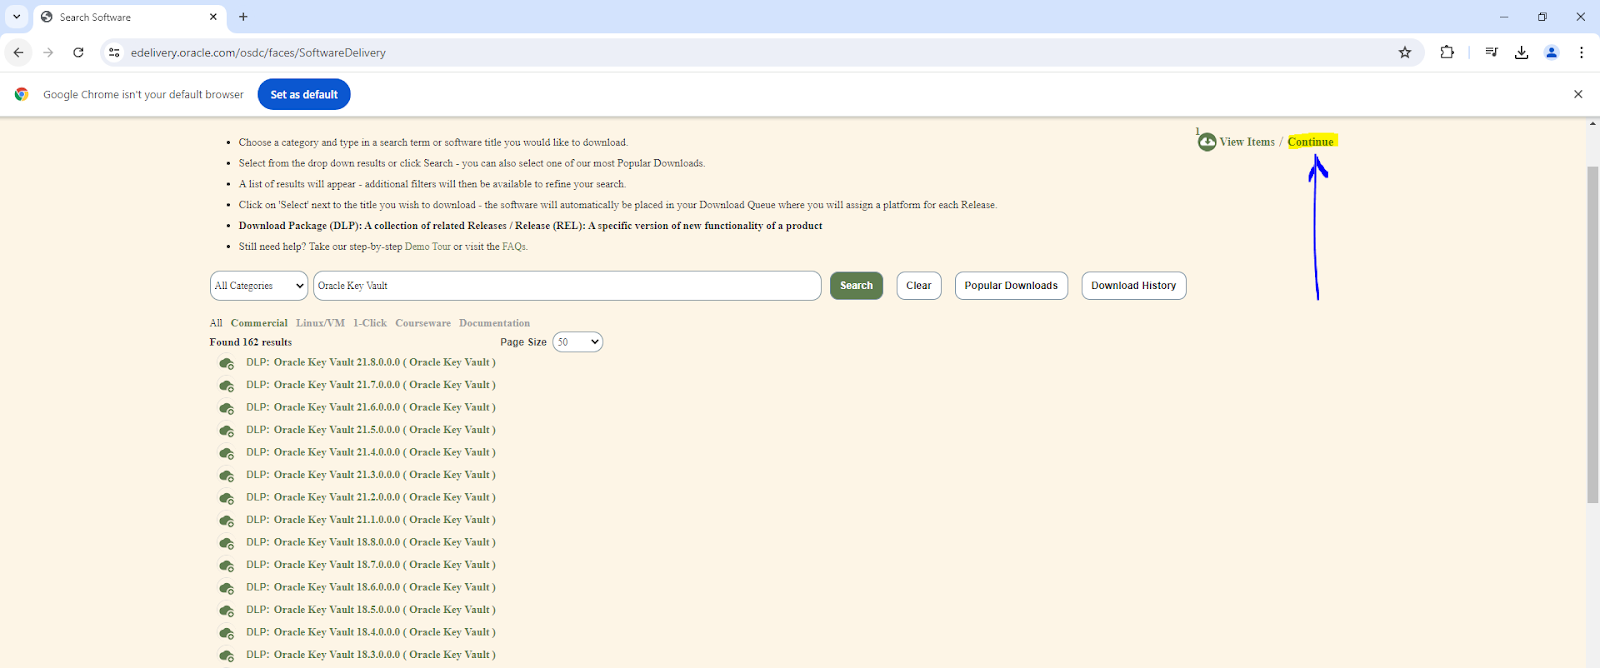The width and height of the screenshot is (1600, 668).
Task: Click the View Items cloud cart icon
Action: [x=1207, y=142]
